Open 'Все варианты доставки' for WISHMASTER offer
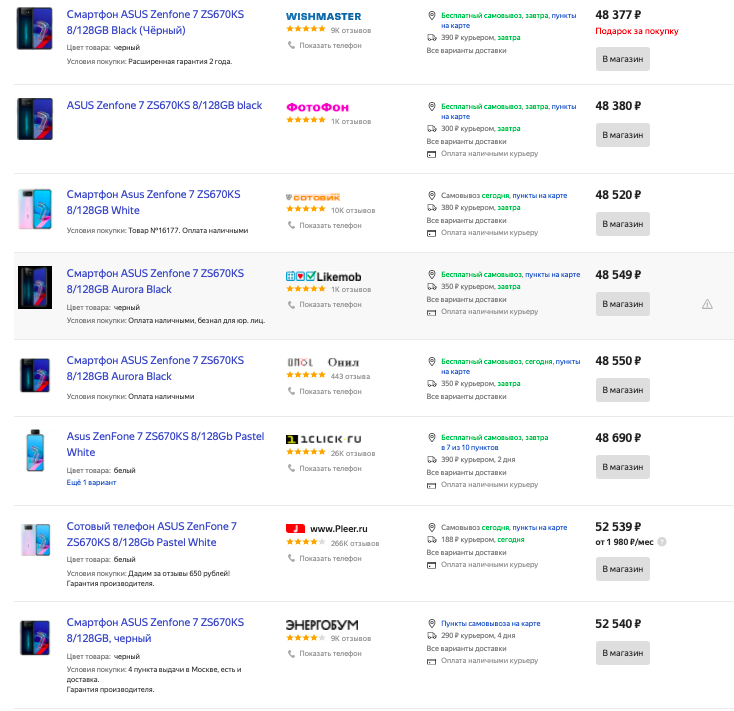This screenshot has width=734, height=711. [x=460, y=50]
